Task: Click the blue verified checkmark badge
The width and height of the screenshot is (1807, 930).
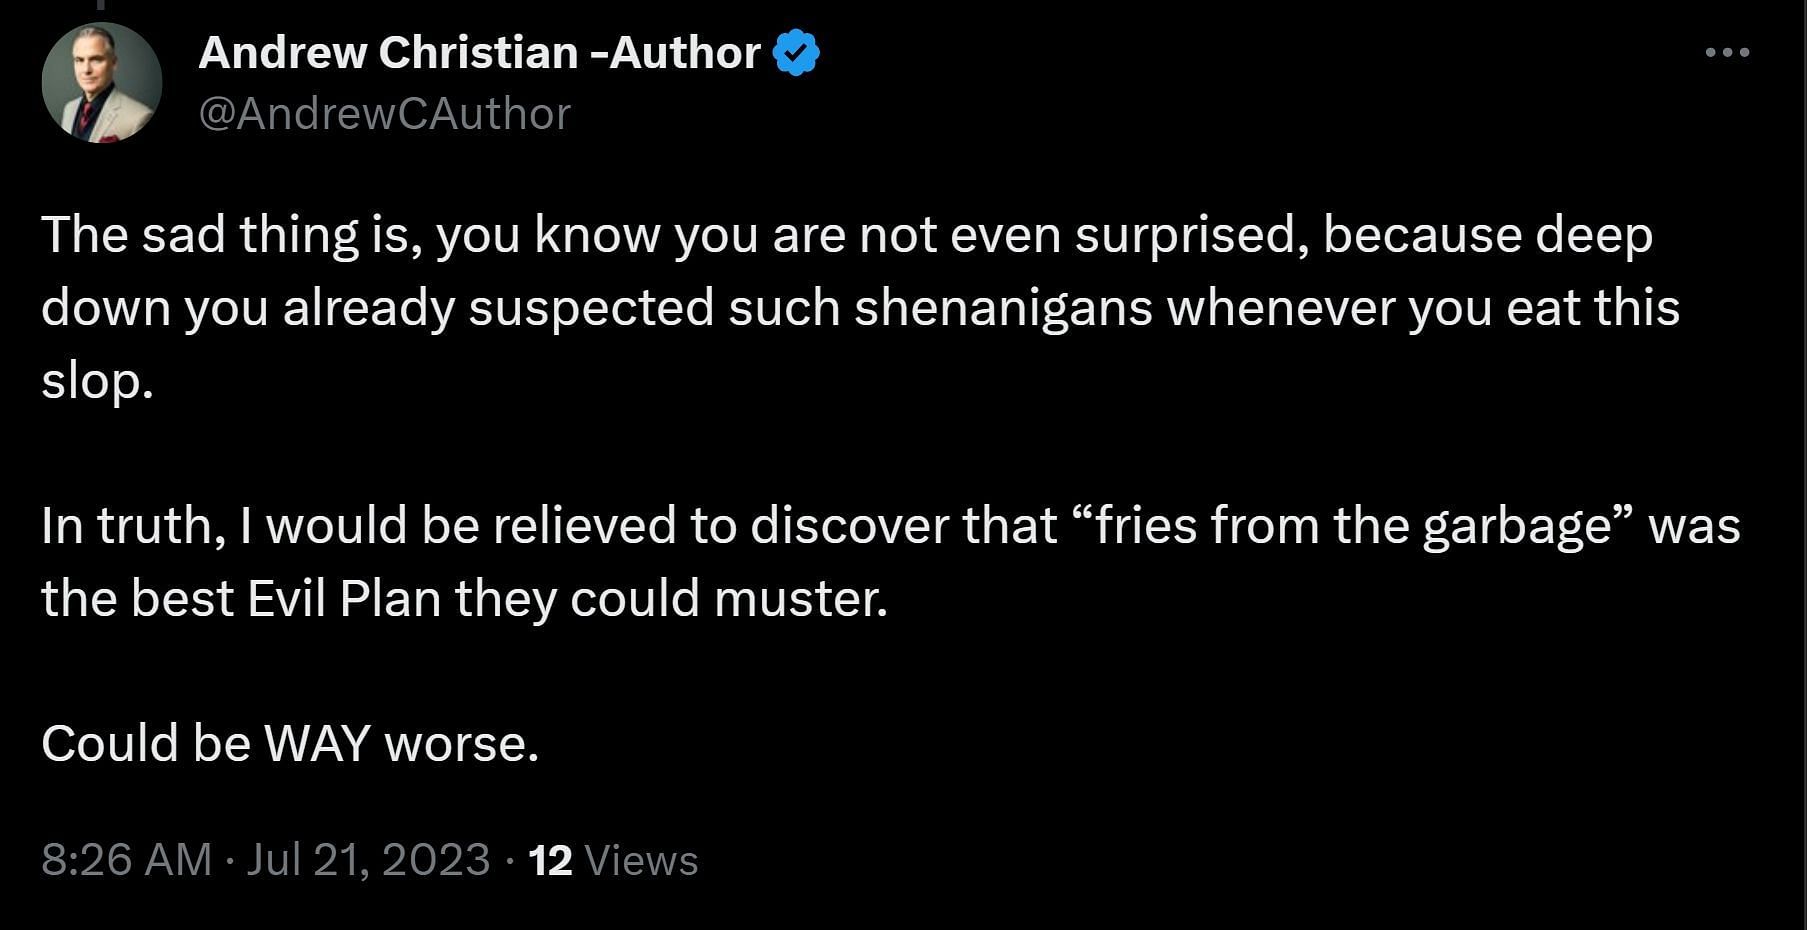Action: click(797, 53)
